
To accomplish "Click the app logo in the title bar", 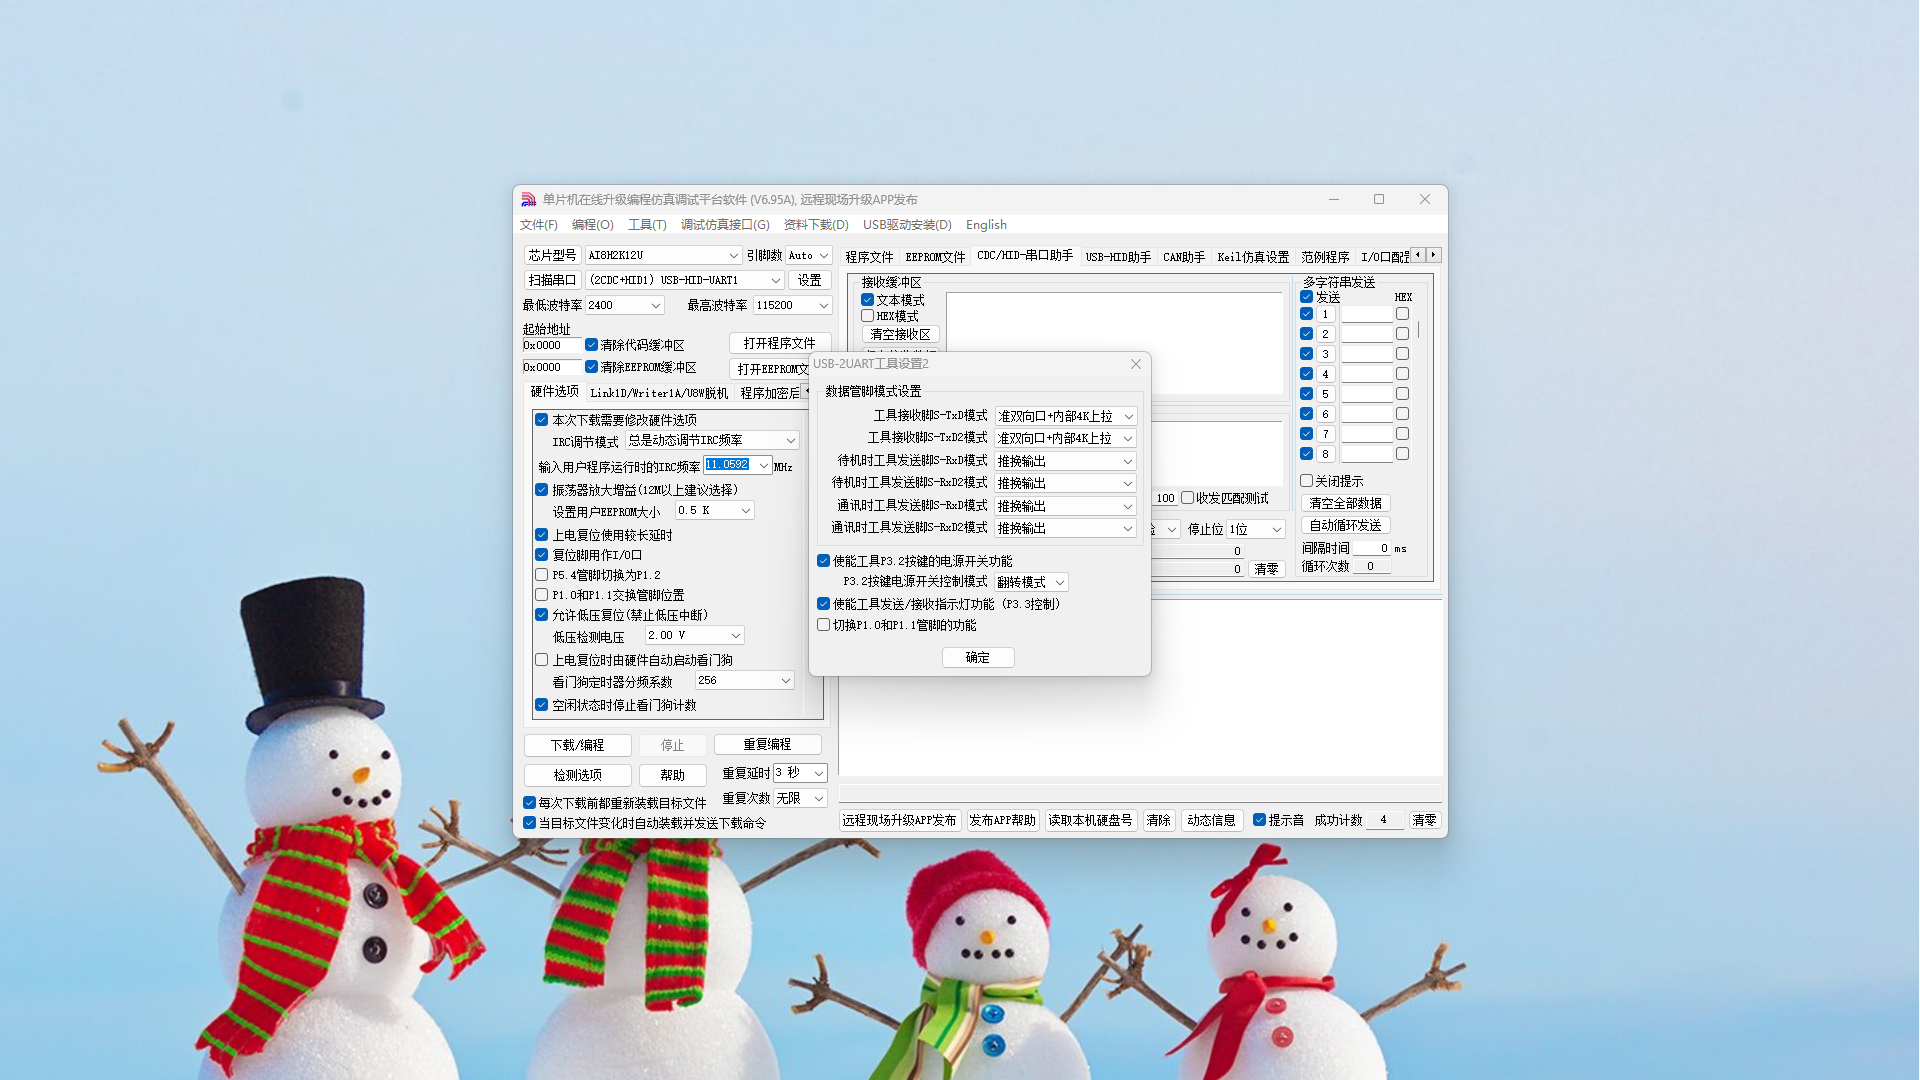I will [x=529, y=200].
